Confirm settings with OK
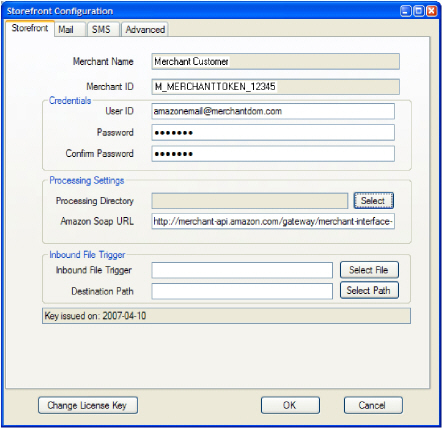The image size is (442, 428). (x=290, y=405)
